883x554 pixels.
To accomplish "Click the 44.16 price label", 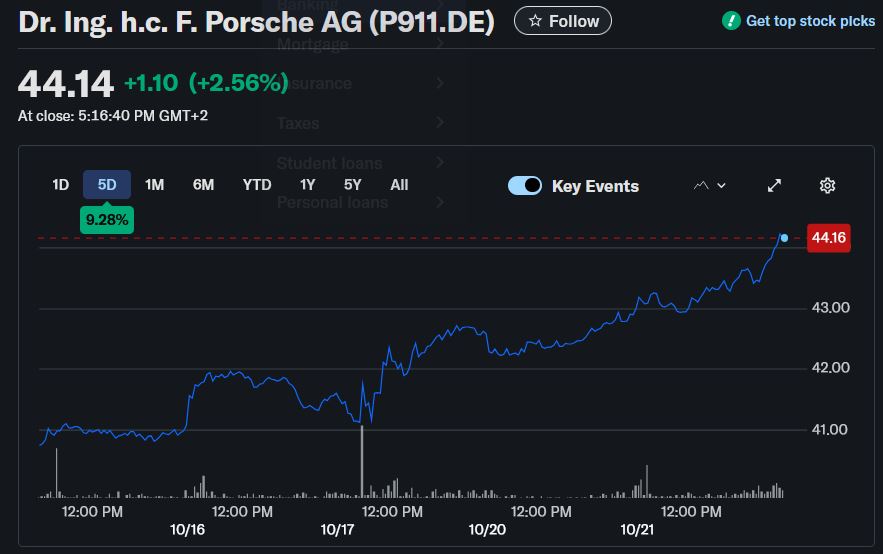I will (x=828, y=238).
